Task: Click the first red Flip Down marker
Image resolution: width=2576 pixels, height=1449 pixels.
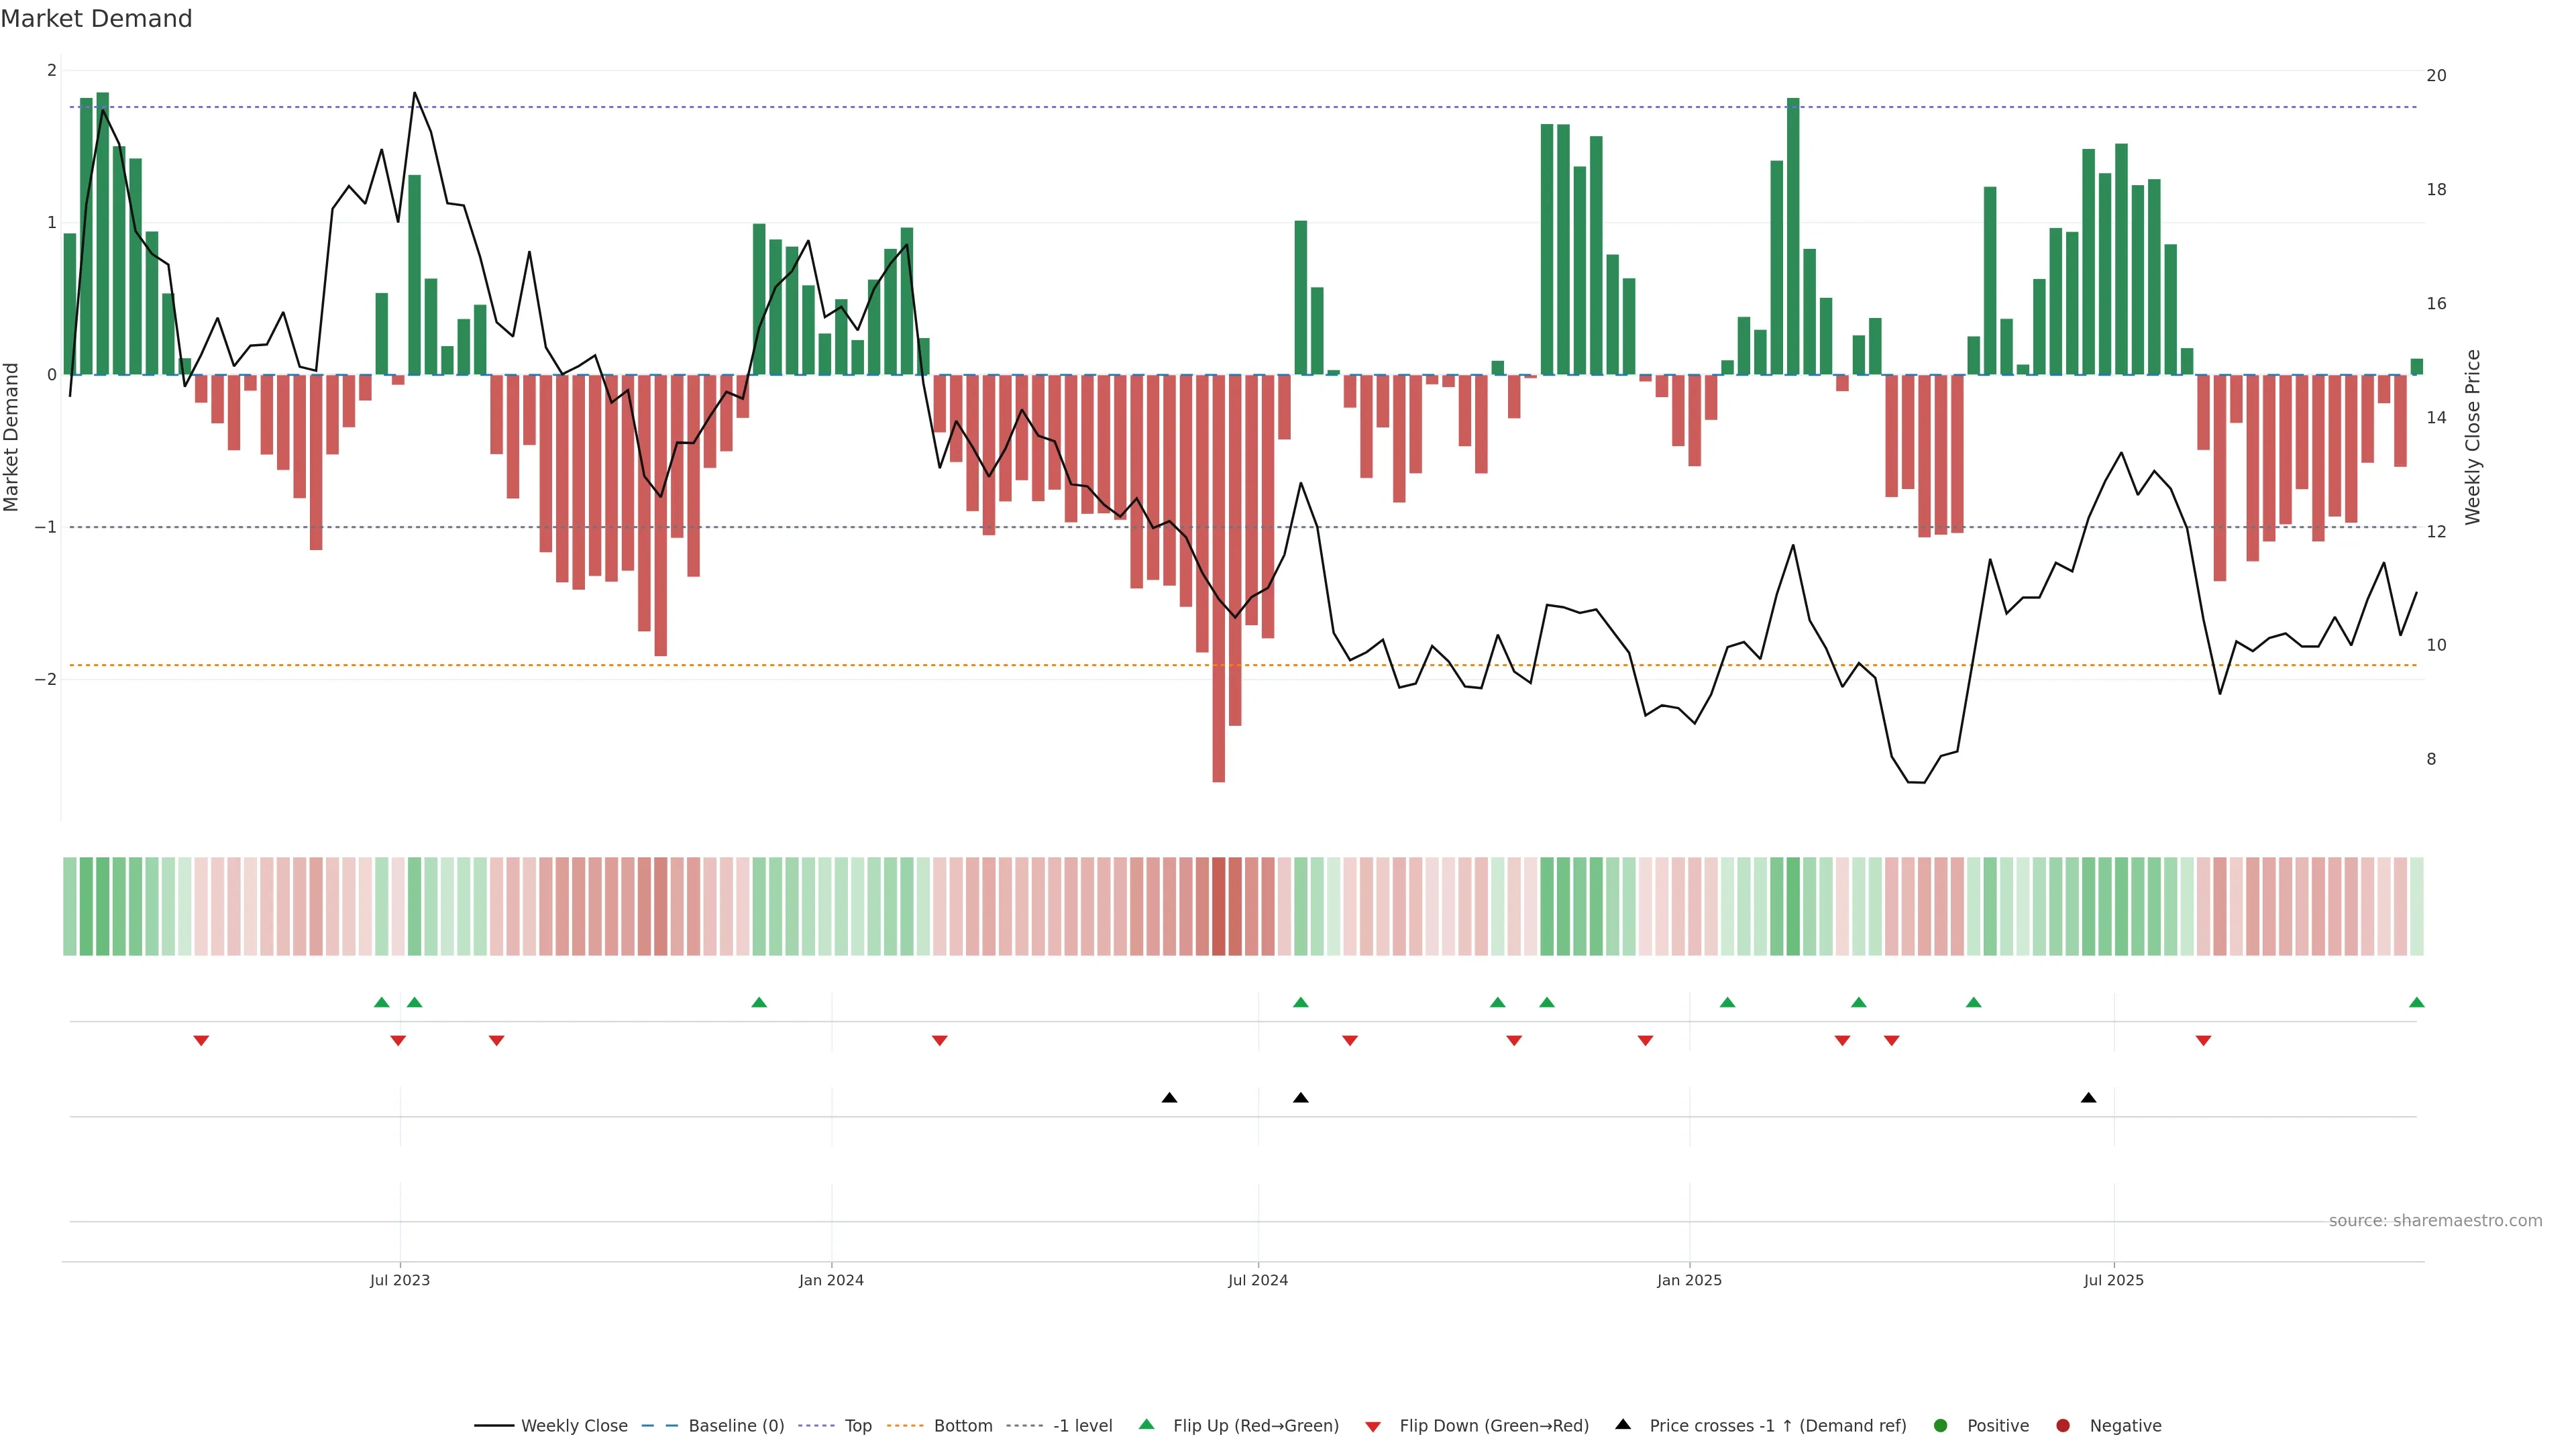Action: 201,1041
